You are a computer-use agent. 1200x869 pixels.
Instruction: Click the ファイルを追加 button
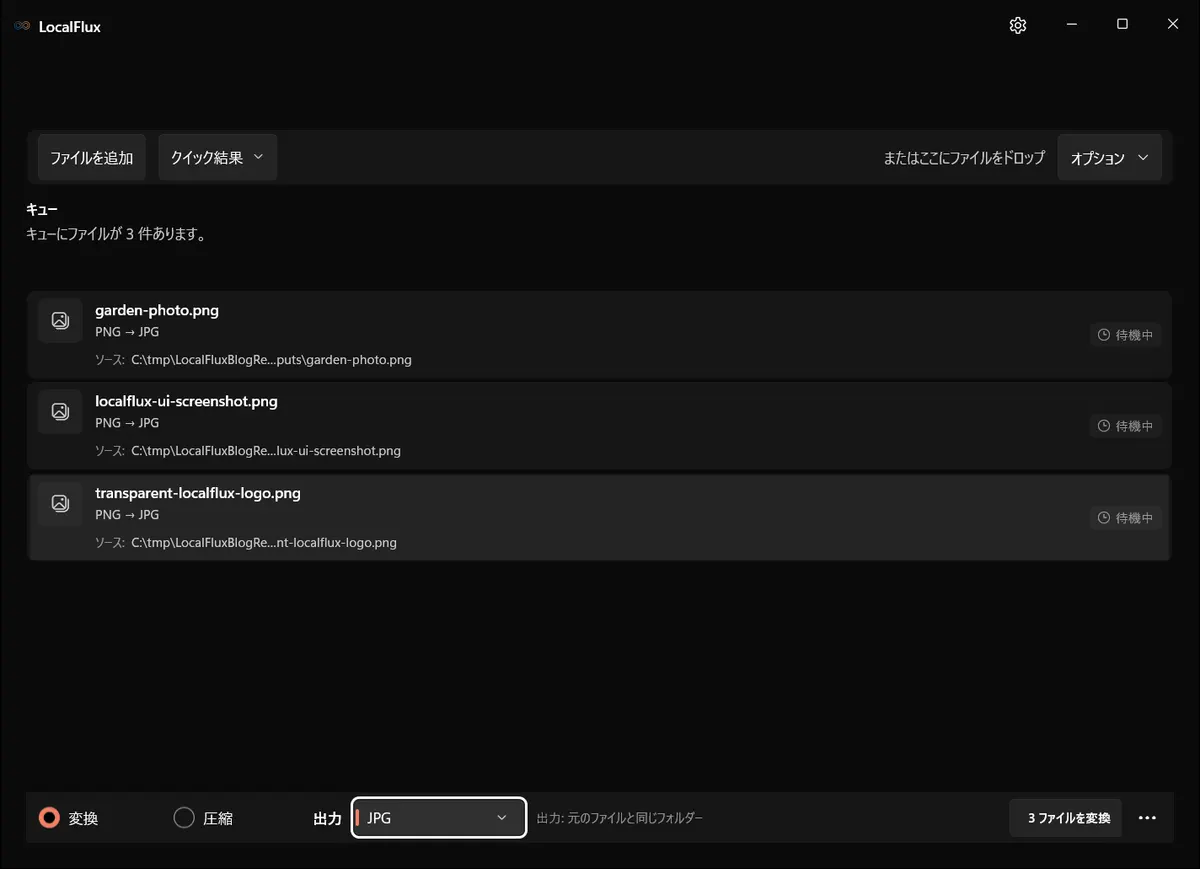pos(92,158)
